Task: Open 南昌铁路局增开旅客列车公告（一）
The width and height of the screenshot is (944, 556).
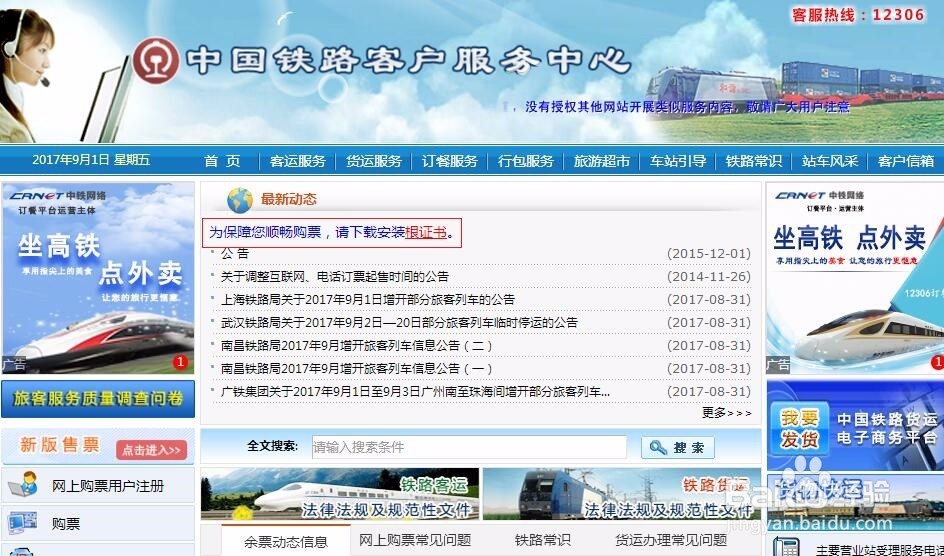Action: click(x=356, y=368)
